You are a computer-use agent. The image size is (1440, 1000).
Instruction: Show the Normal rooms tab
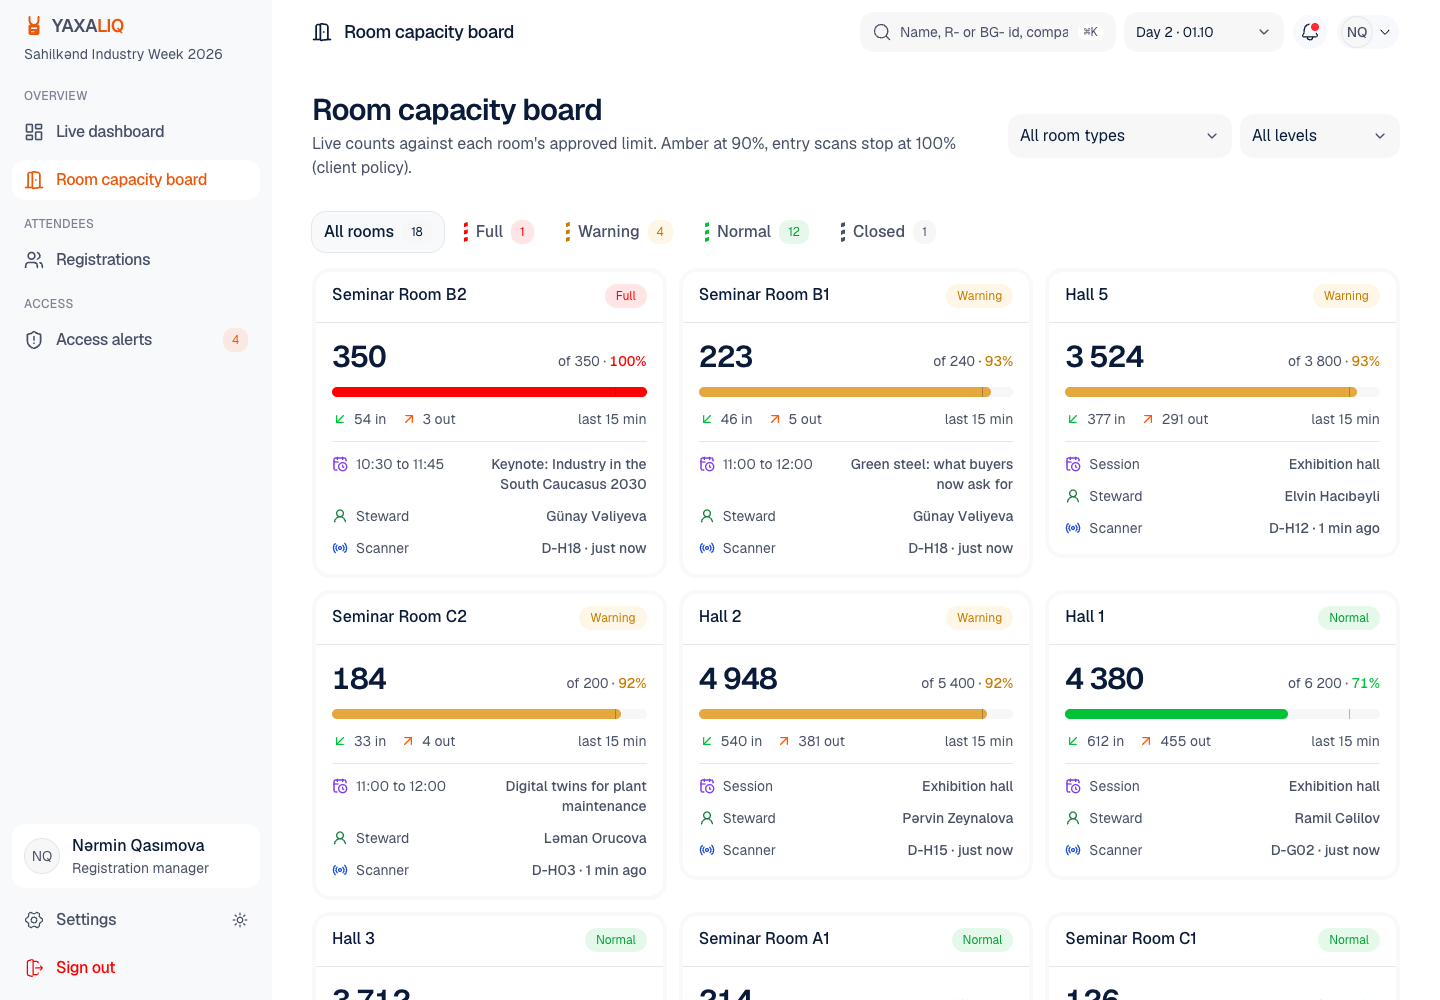click(755, 232)
